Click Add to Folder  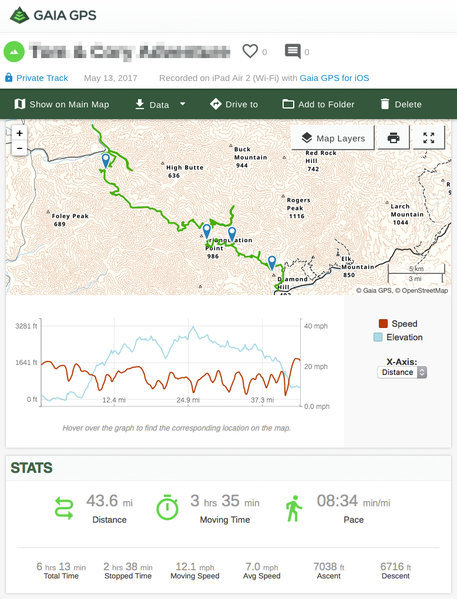tap(318, 104)
